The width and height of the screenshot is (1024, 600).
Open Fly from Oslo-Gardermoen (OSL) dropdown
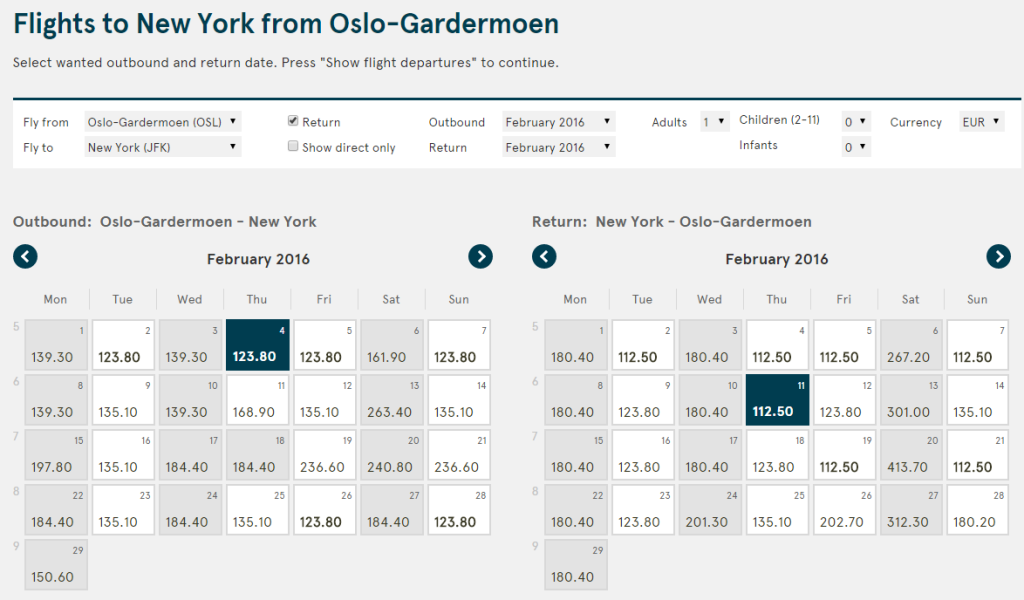click(x=163, y=121)
